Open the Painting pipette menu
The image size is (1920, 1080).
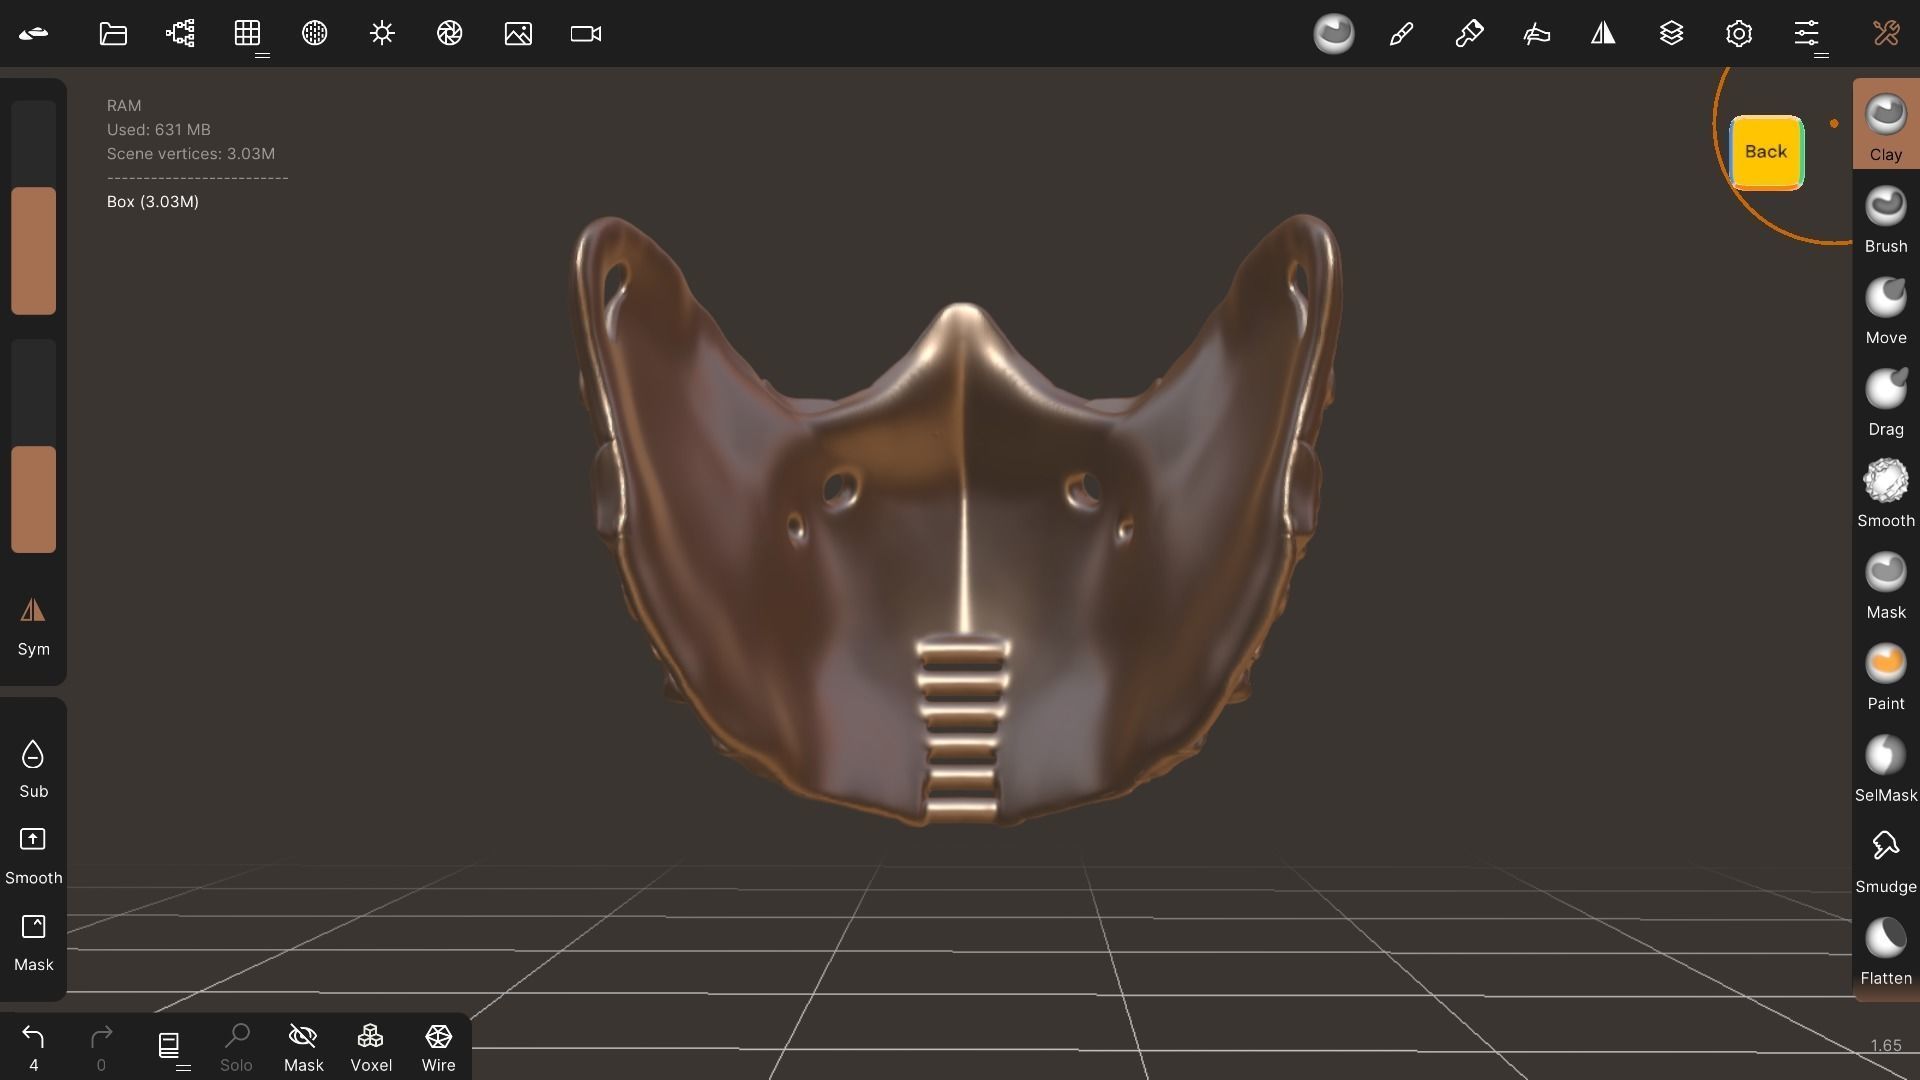pyautogui.click(x=1469, y=33)
